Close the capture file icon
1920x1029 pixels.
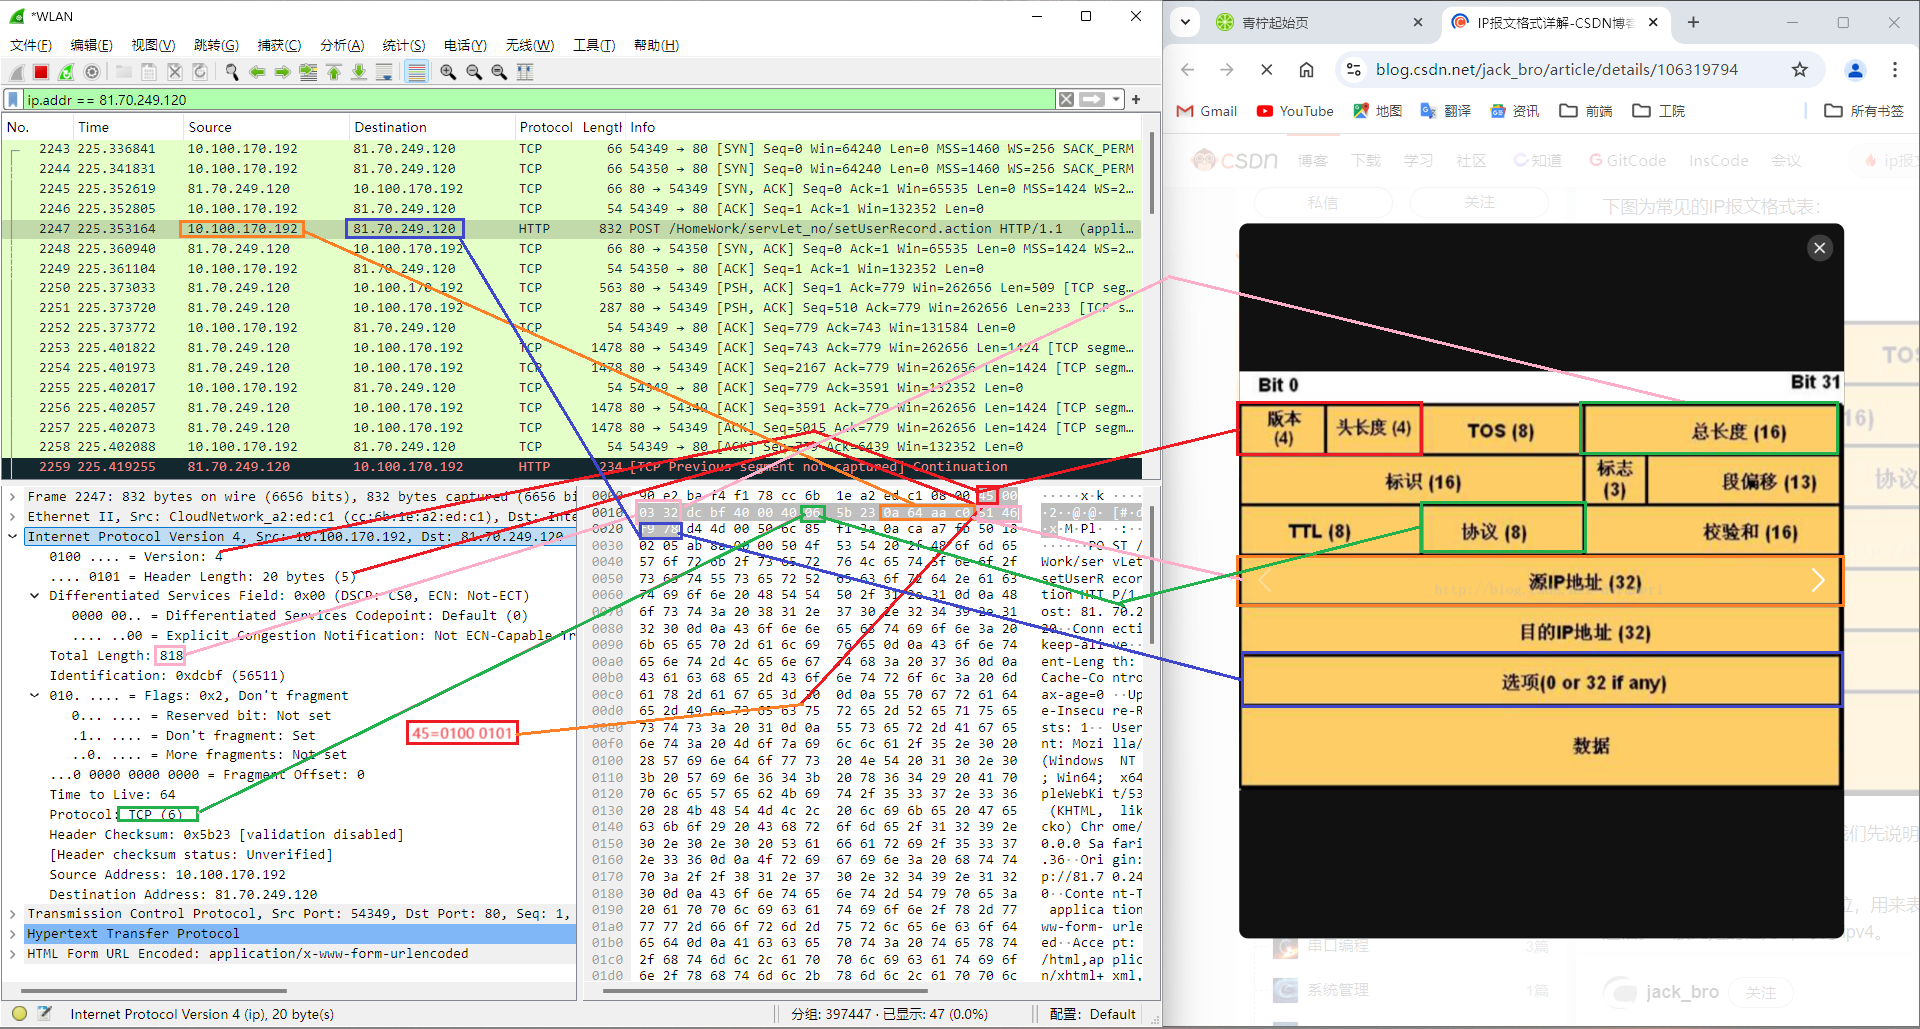tap(175, 72)
